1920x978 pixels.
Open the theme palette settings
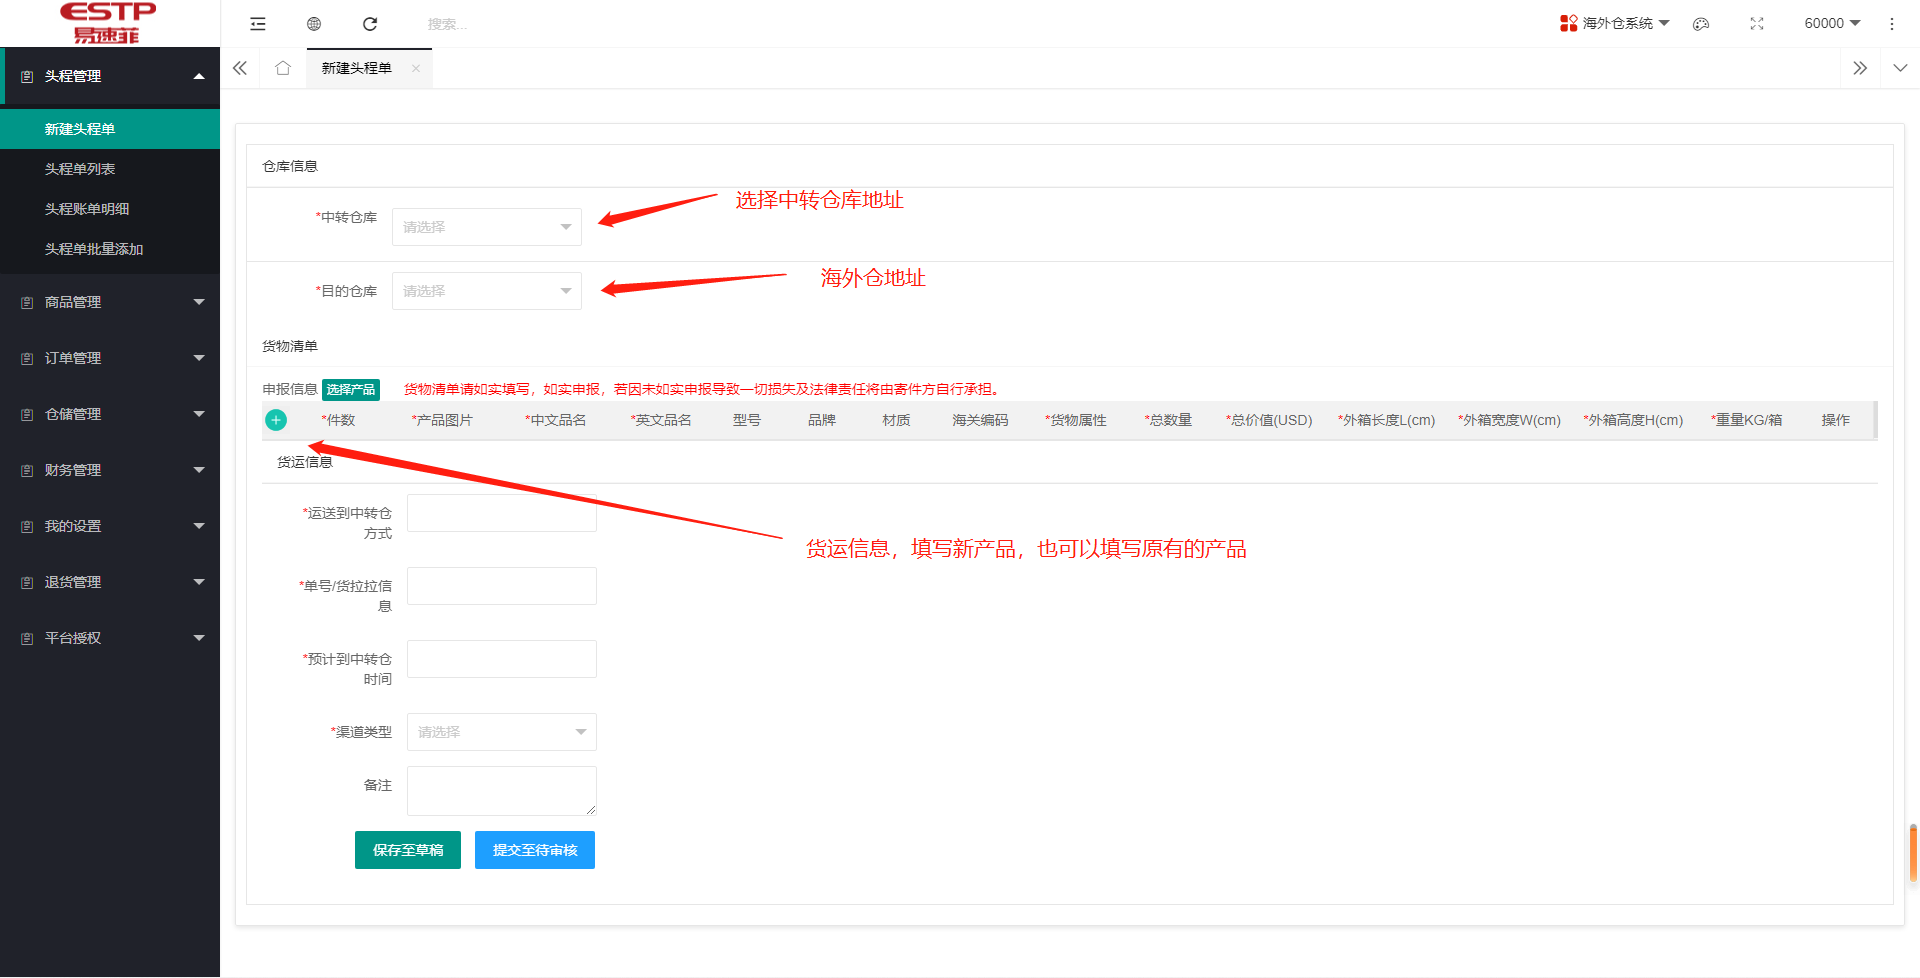(x=1701, y=23)
